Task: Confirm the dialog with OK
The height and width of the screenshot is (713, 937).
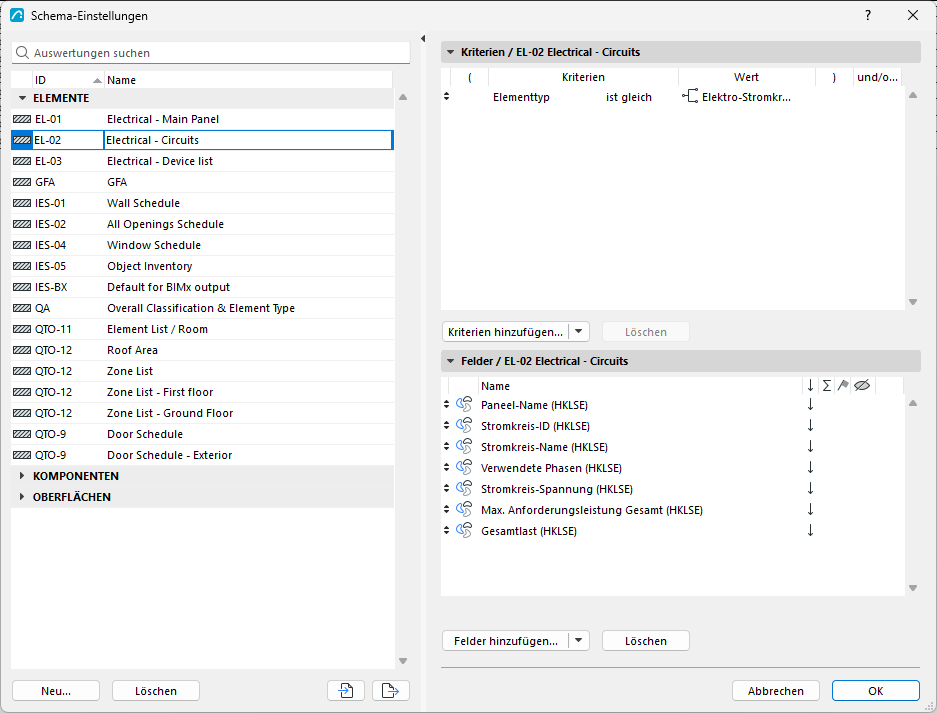Action: 876,690
